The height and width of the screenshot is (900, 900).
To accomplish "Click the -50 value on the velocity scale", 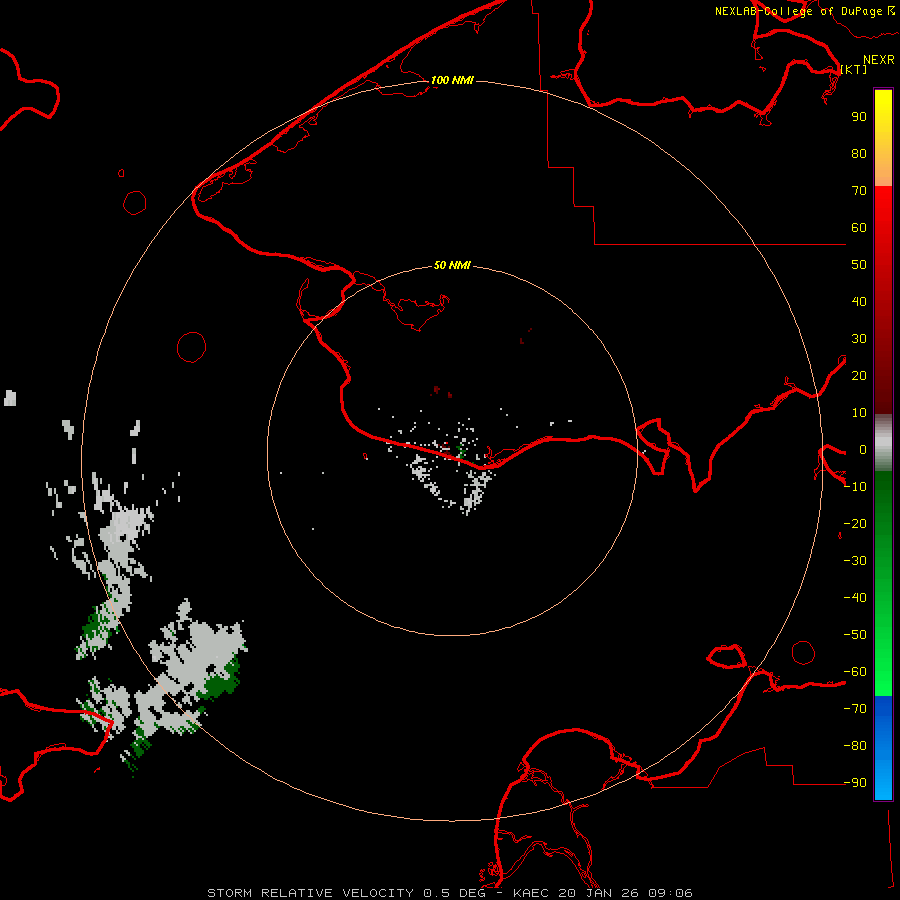I will pos(855,635).
